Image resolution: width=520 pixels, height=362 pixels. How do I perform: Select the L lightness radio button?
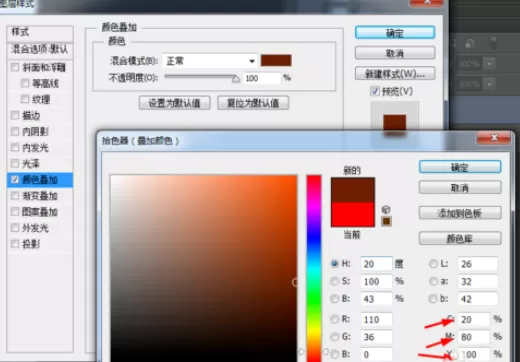(x=433, y=264)
